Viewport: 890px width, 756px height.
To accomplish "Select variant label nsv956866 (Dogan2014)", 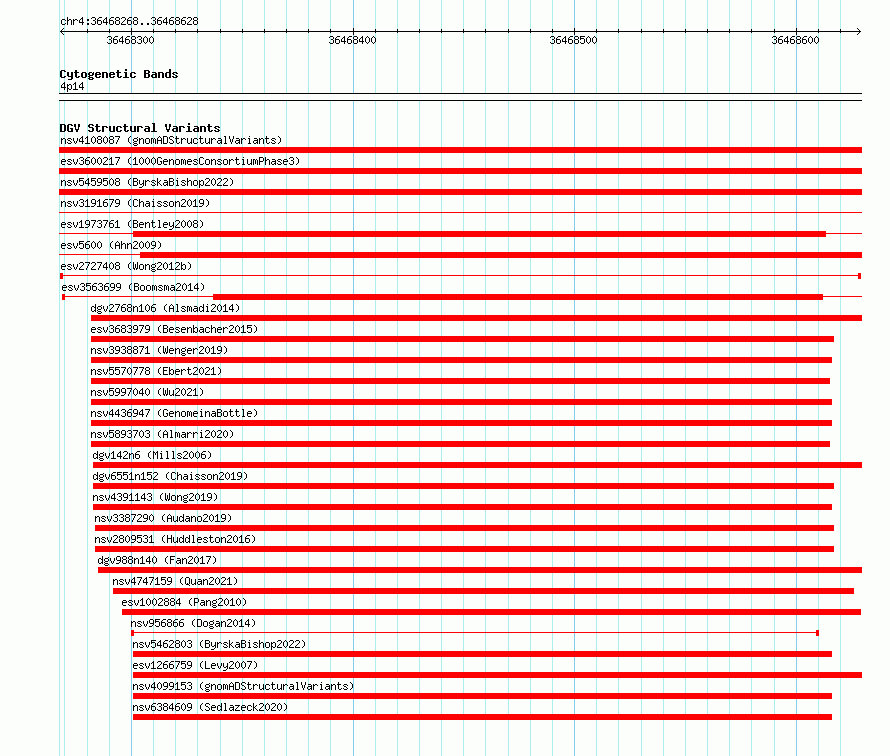I will [x=194, y=623].
